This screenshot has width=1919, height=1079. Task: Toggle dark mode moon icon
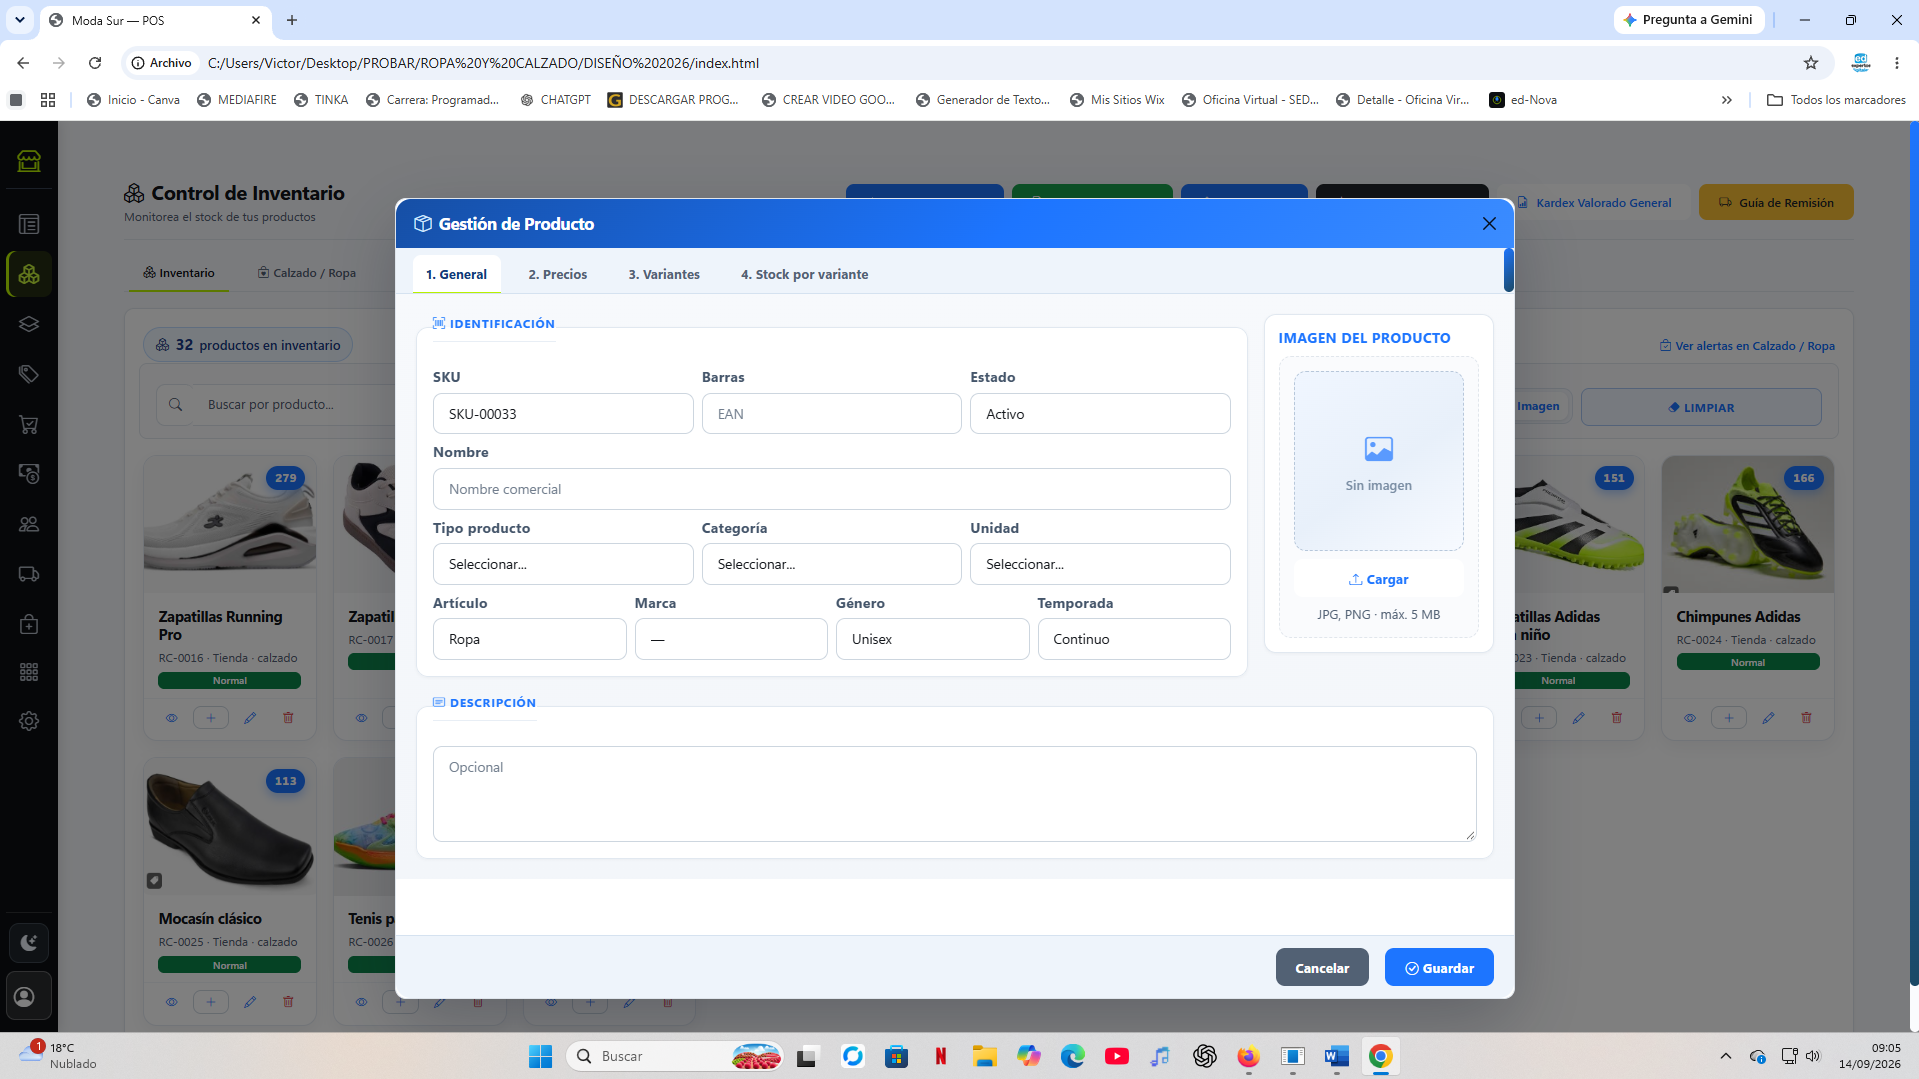29,942
